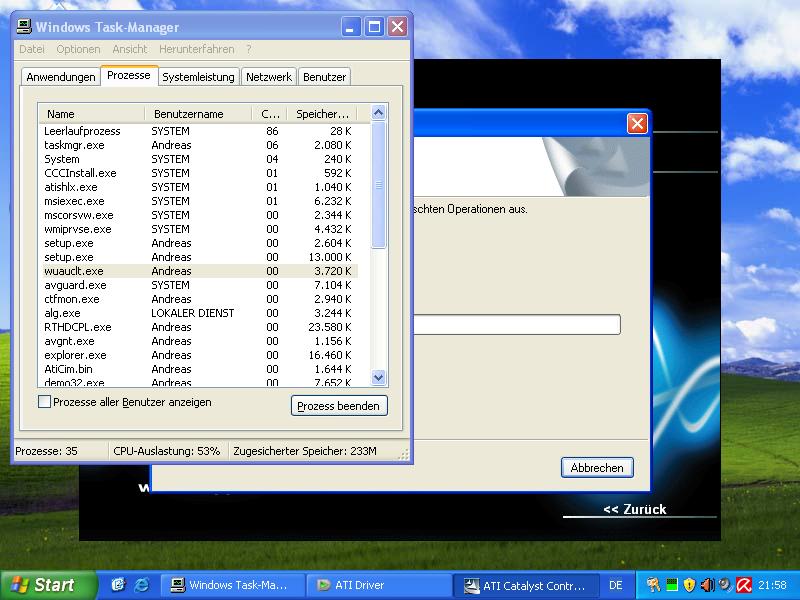Select the Leerlaufprozess row
This screenshot has height=600, width=800.
coord(198,131)
